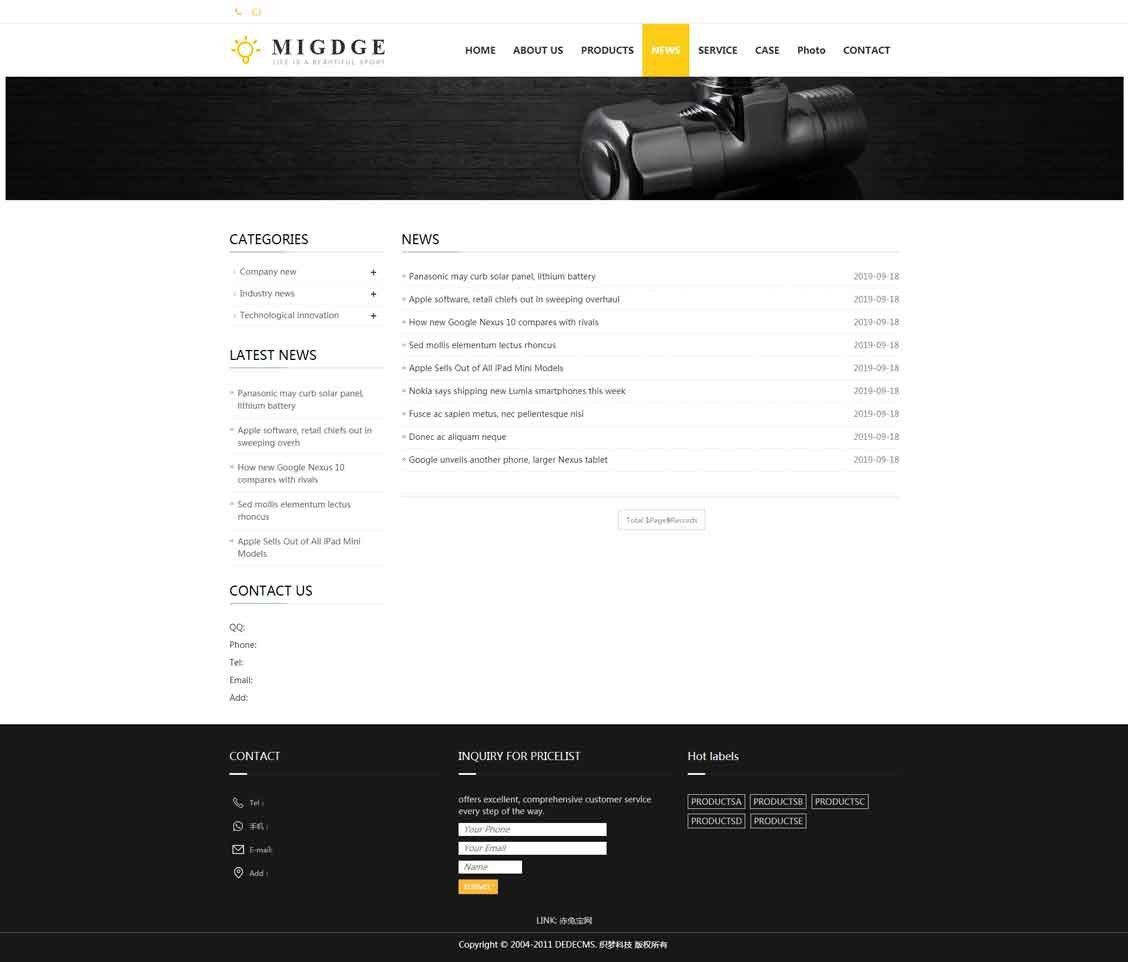Image resolution: width=1128 pixels, height=962 pixels.
Task: Open the PRODUCTS menu item
Action: (x=607, y=50)
